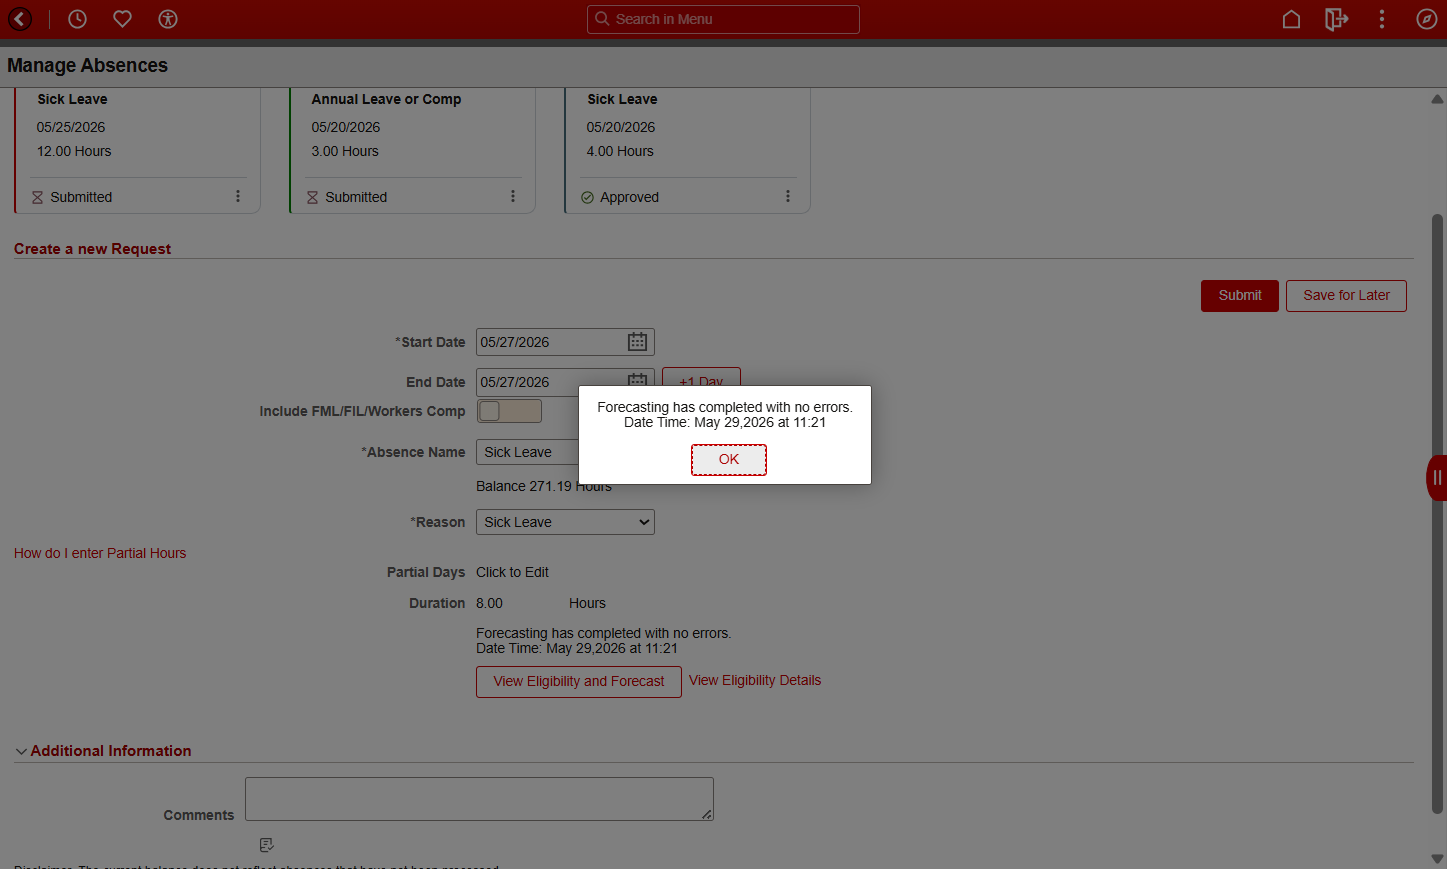Click the sign out door icon

tap(1336, 19)
